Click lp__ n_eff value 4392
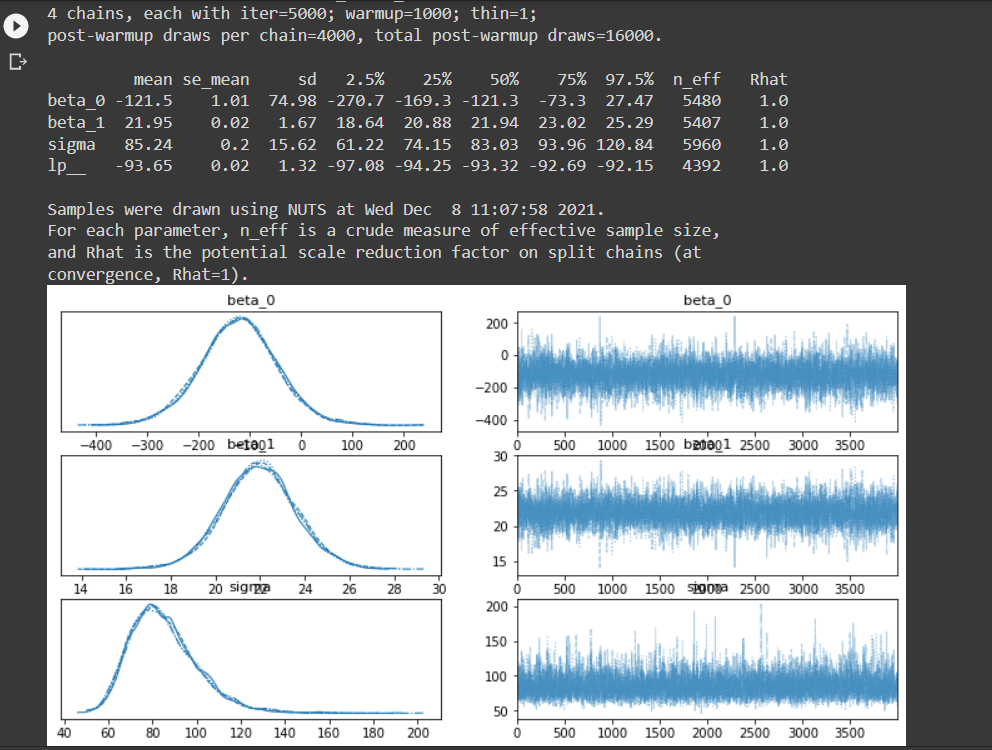The width and height of the screenshot is (992, 750). pos(702,166)
